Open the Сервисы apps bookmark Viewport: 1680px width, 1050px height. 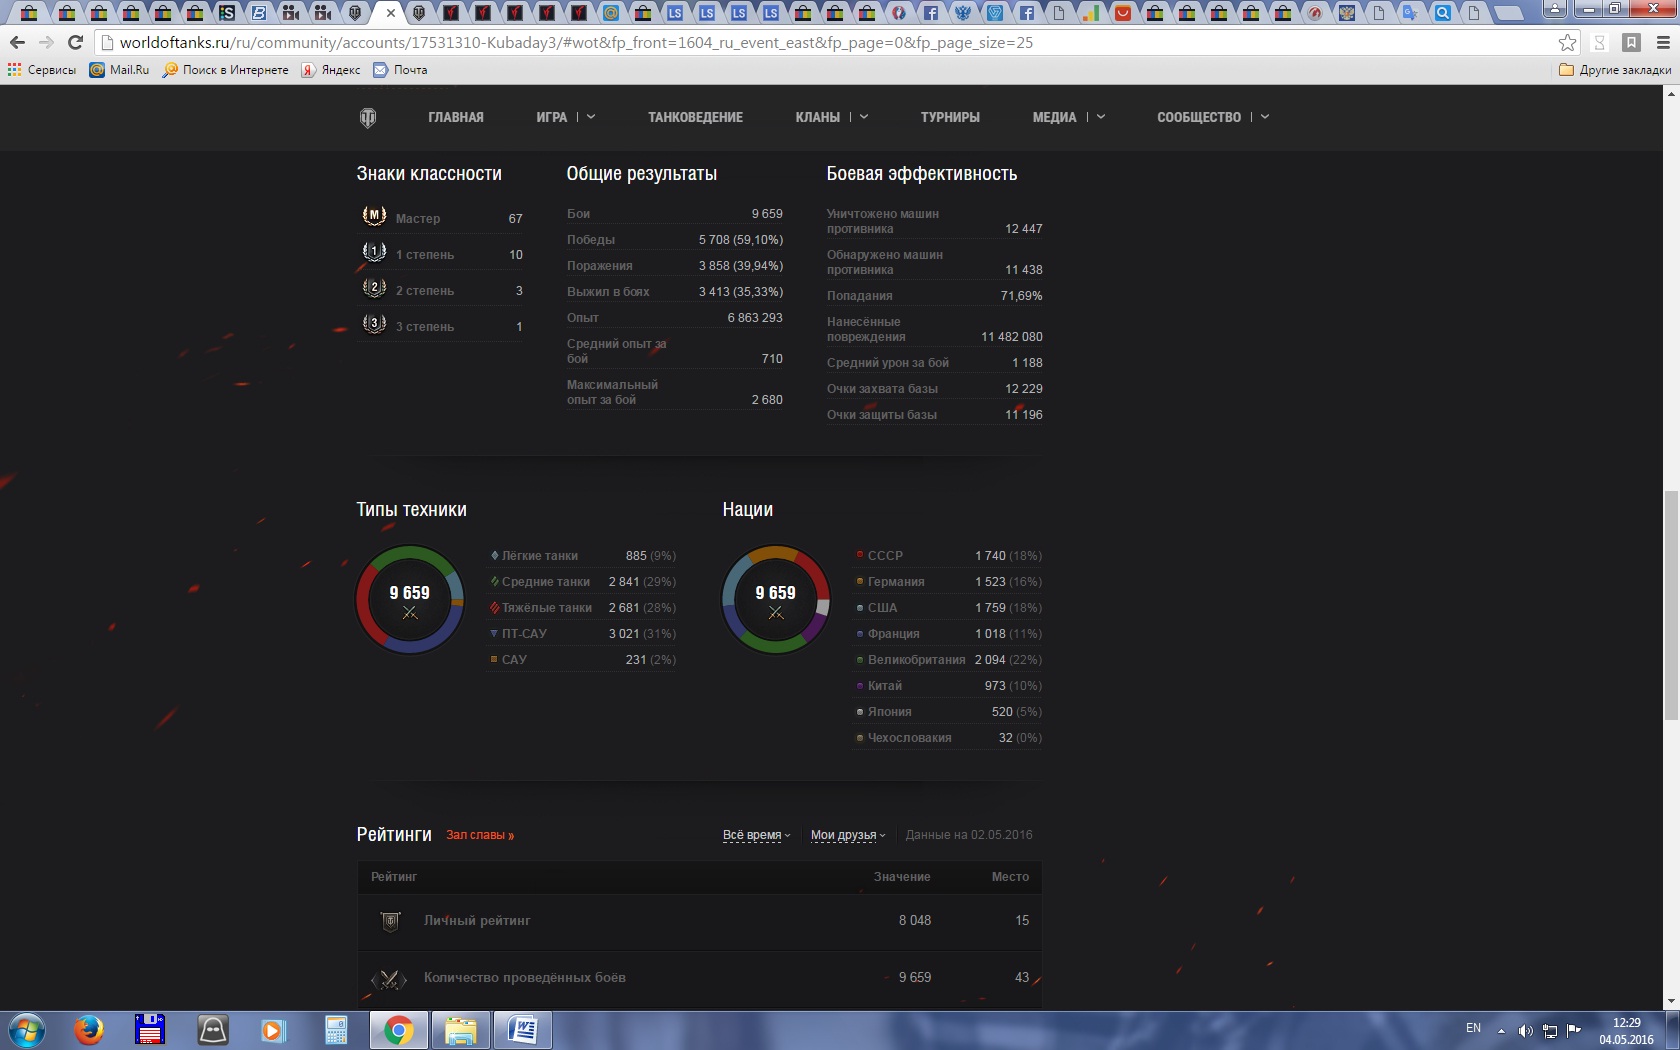(42, 70)
